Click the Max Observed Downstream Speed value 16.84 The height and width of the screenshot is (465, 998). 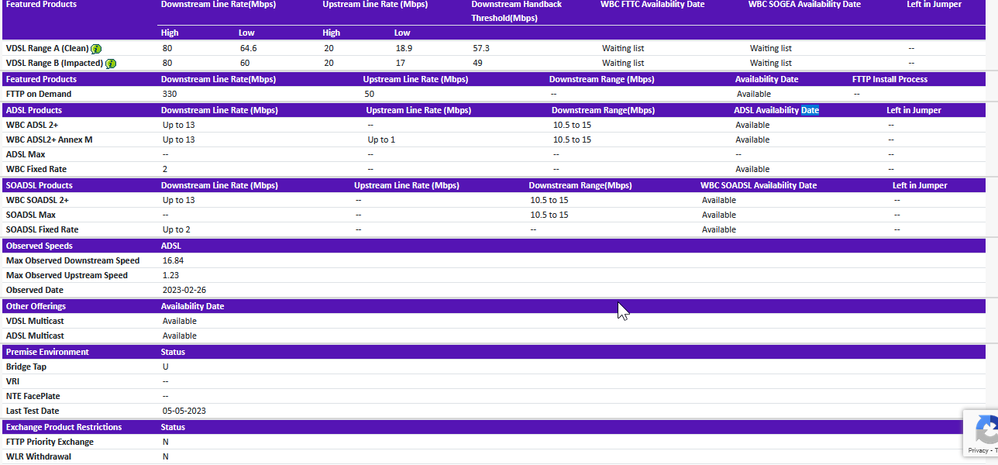[173, 260]
